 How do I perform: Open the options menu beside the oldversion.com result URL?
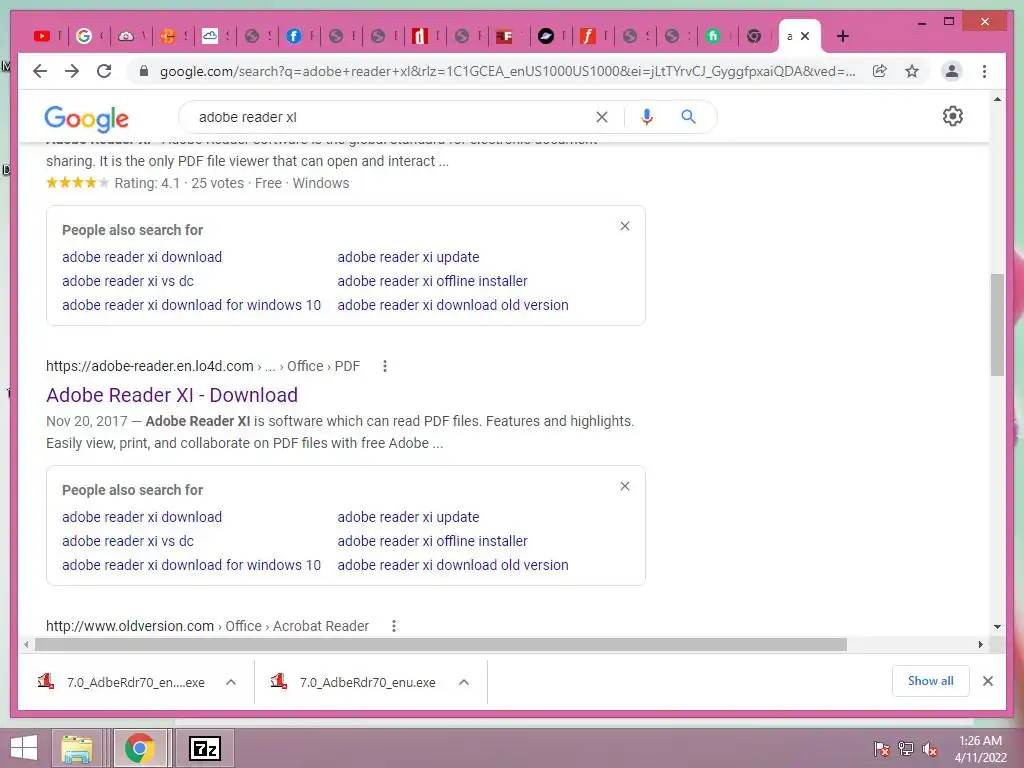(394, 626)
